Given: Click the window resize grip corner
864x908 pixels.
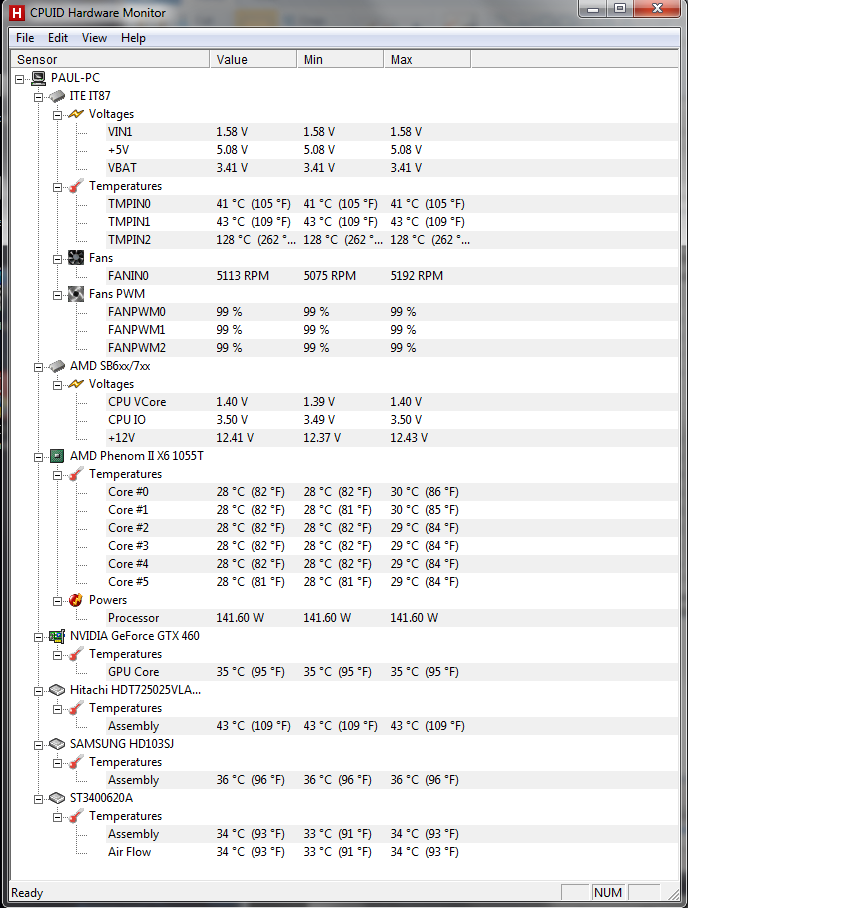Looking at the screenshot, I should (673, 894).
